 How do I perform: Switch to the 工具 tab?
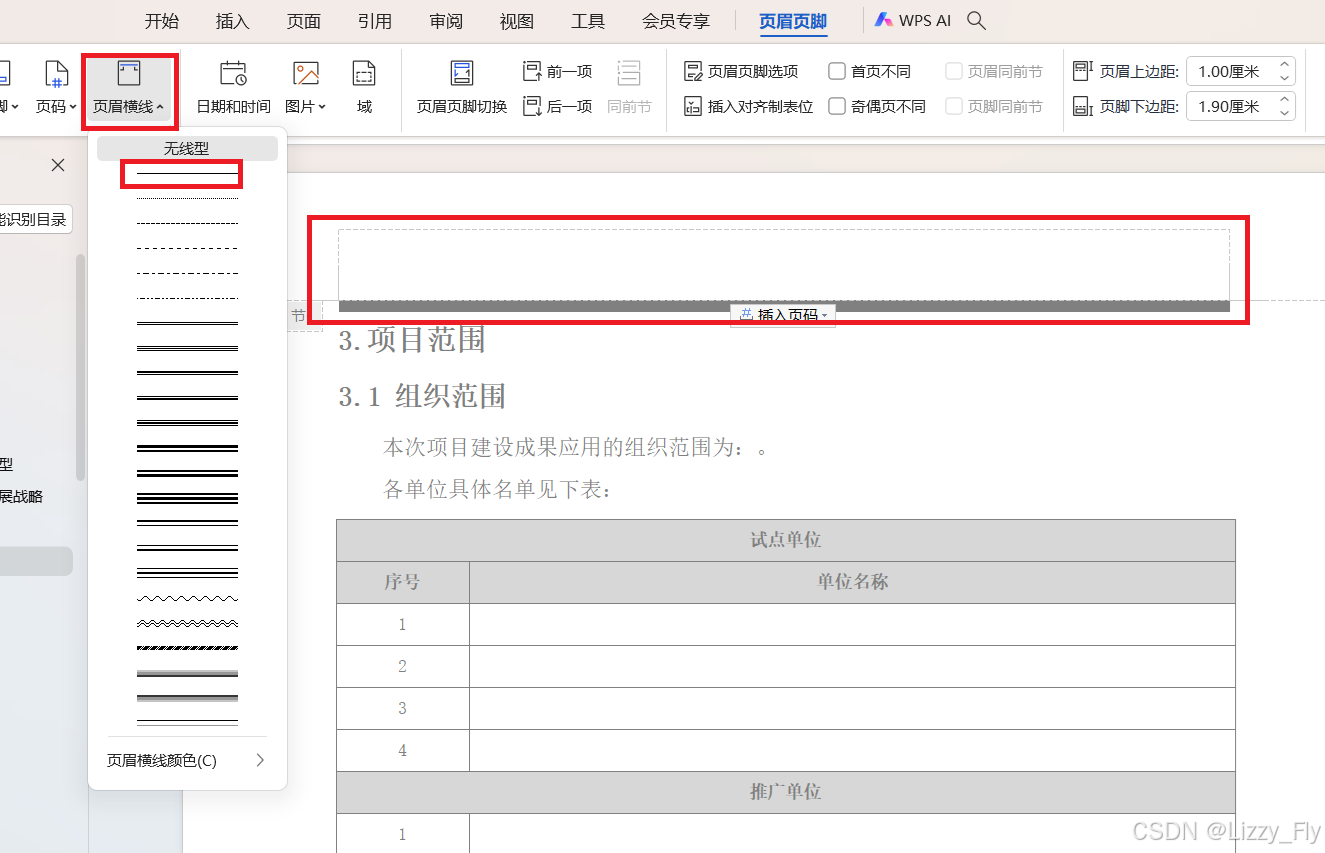(588, 21)
